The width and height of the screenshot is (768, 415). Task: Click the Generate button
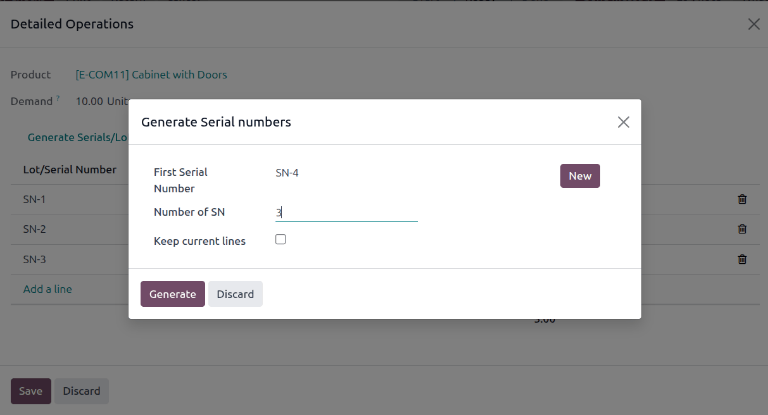tap(172, 294)
